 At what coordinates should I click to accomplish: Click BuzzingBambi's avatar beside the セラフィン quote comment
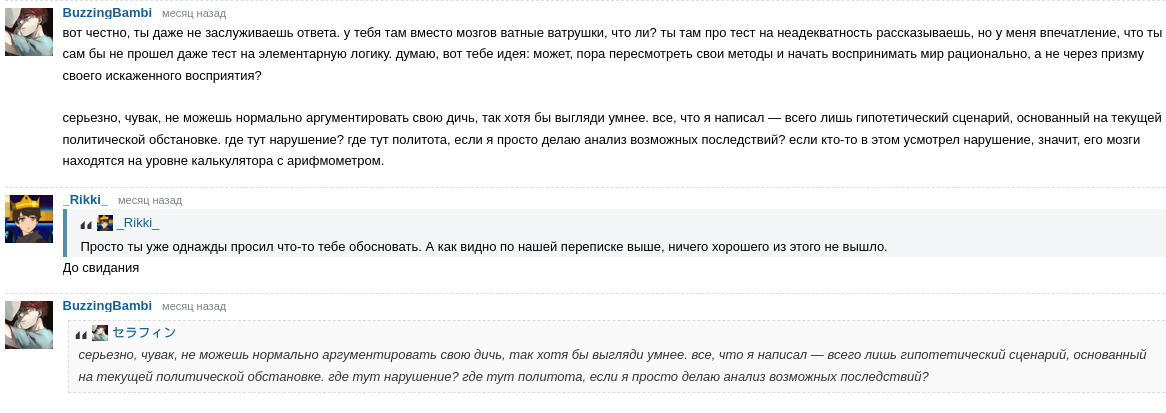pyautogui.click(x=29, y=324)
